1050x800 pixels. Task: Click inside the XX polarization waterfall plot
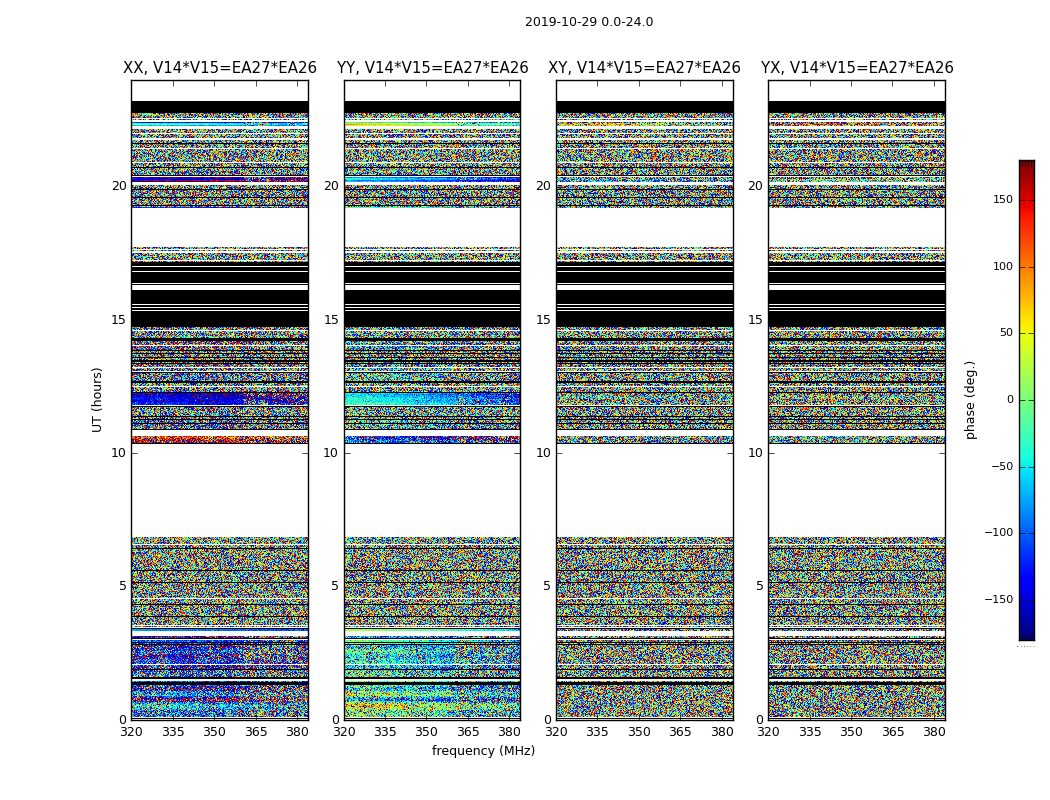[x=220, y=400]
